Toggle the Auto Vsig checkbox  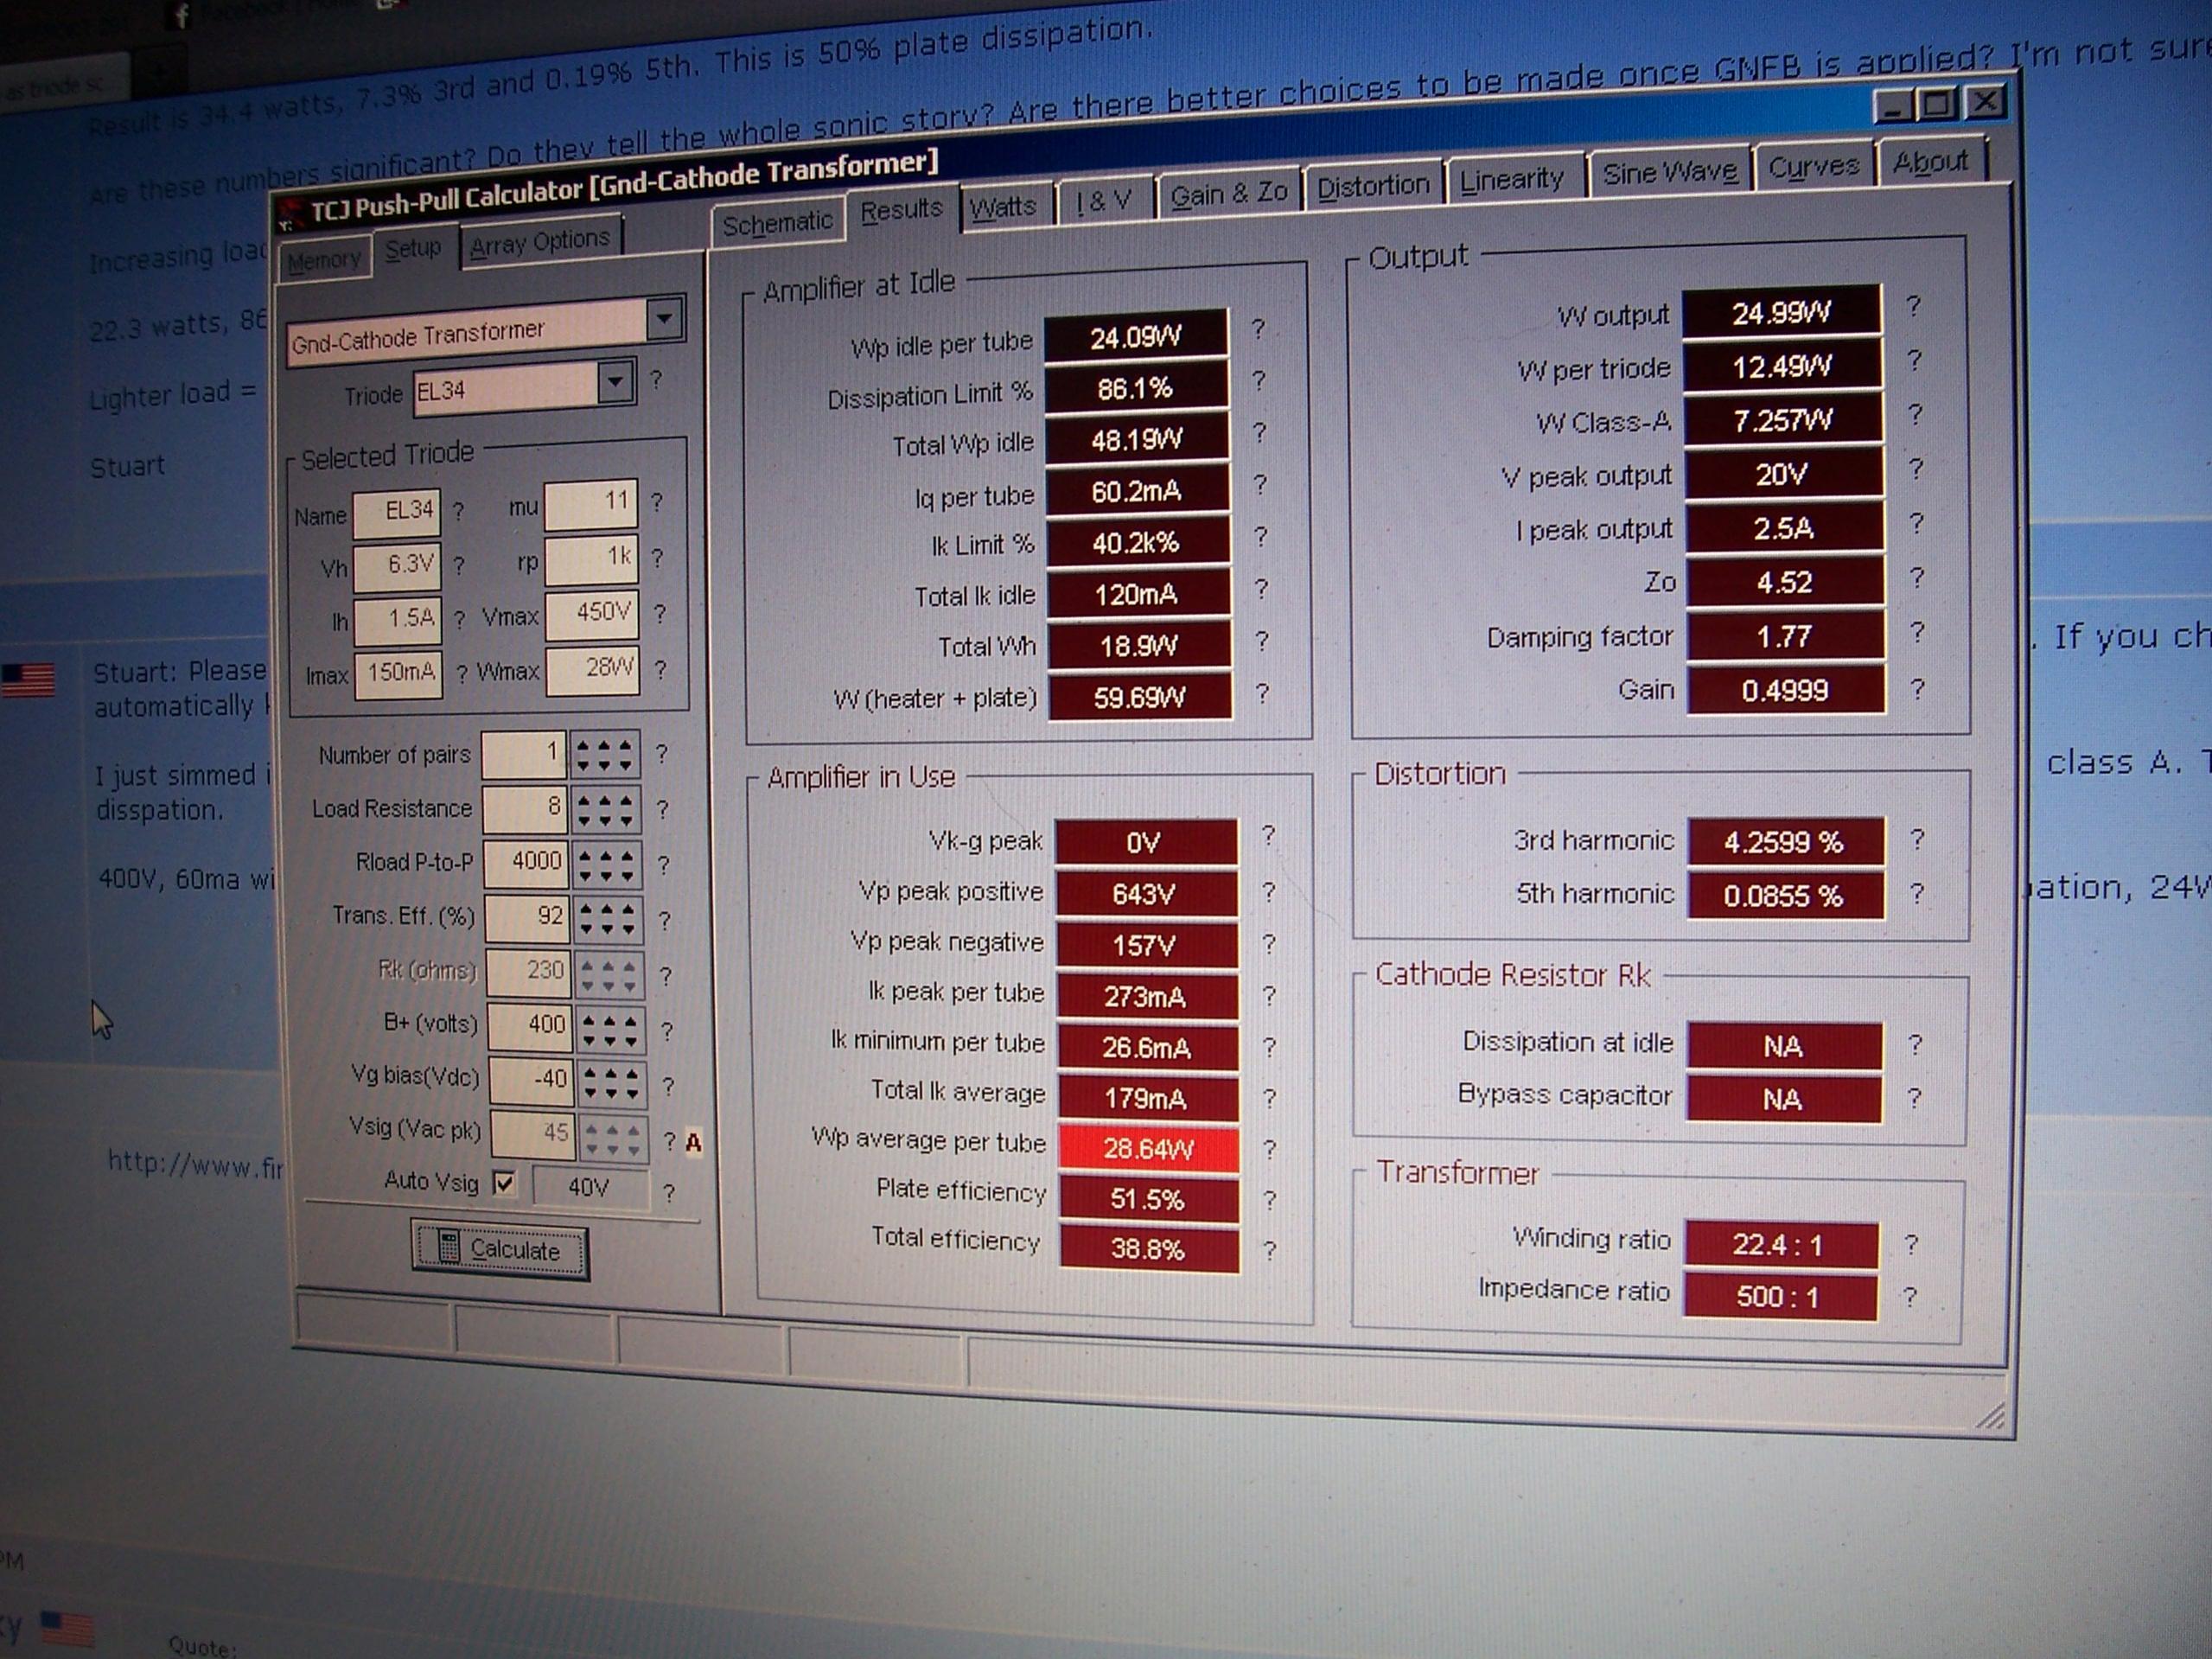(x=504, y=1183)
